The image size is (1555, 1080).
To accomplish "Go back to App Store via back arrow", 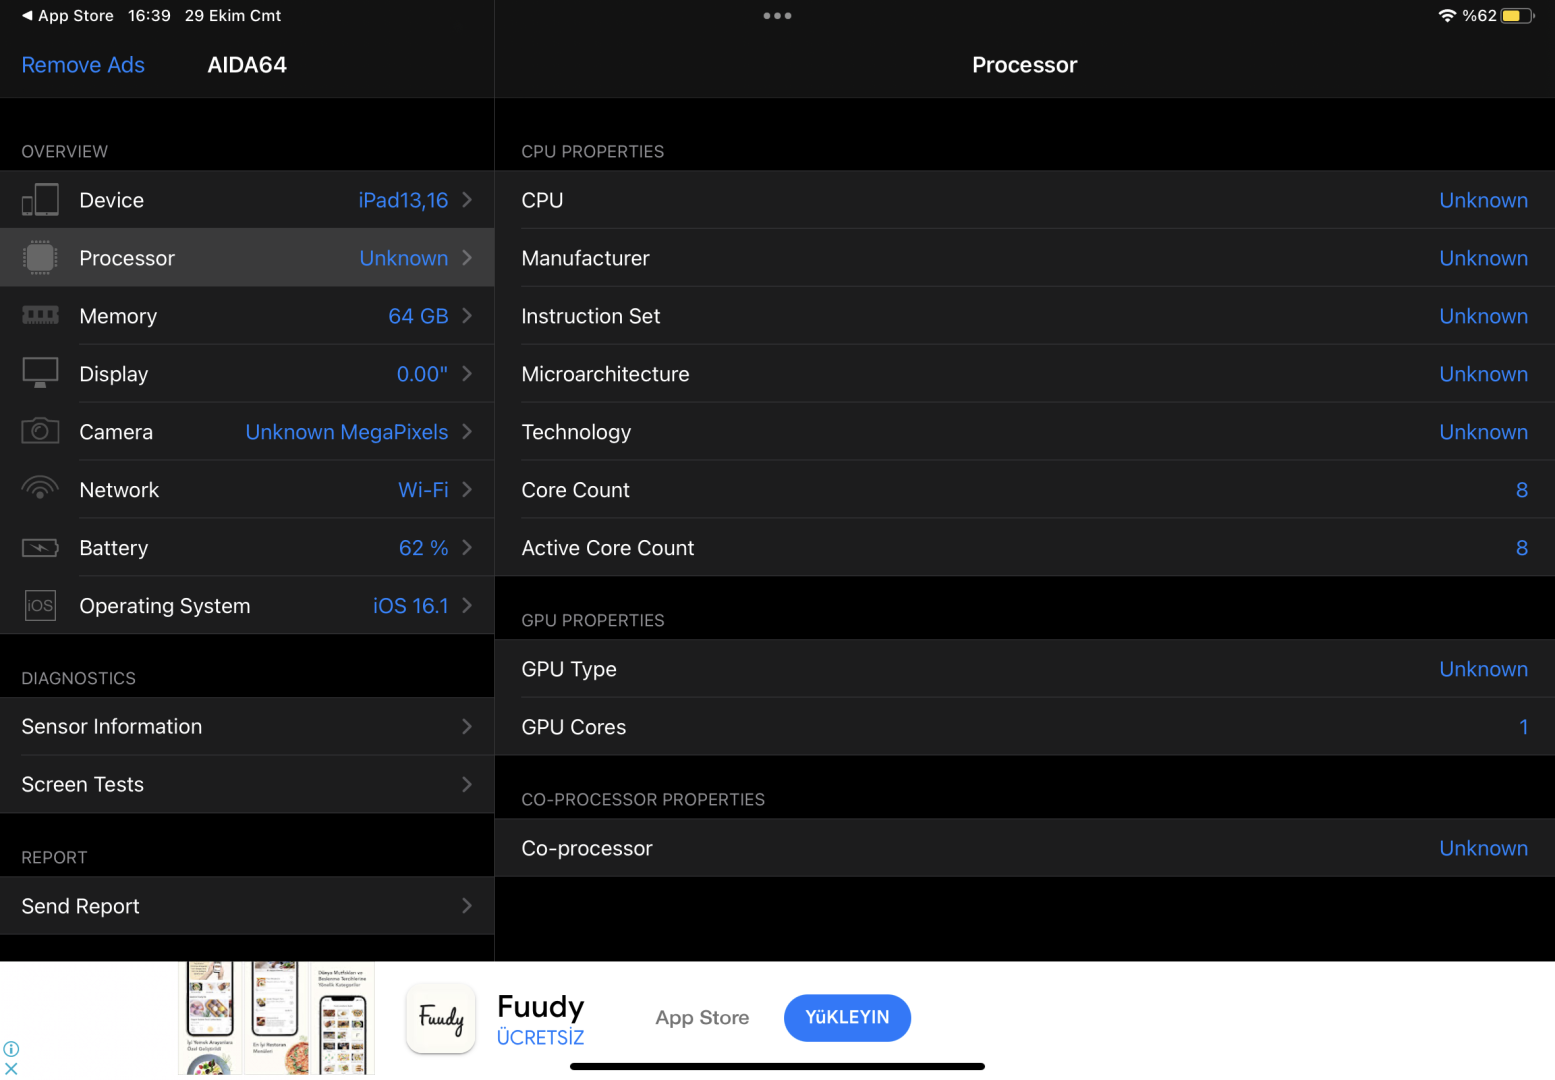I will click(67, 16).
